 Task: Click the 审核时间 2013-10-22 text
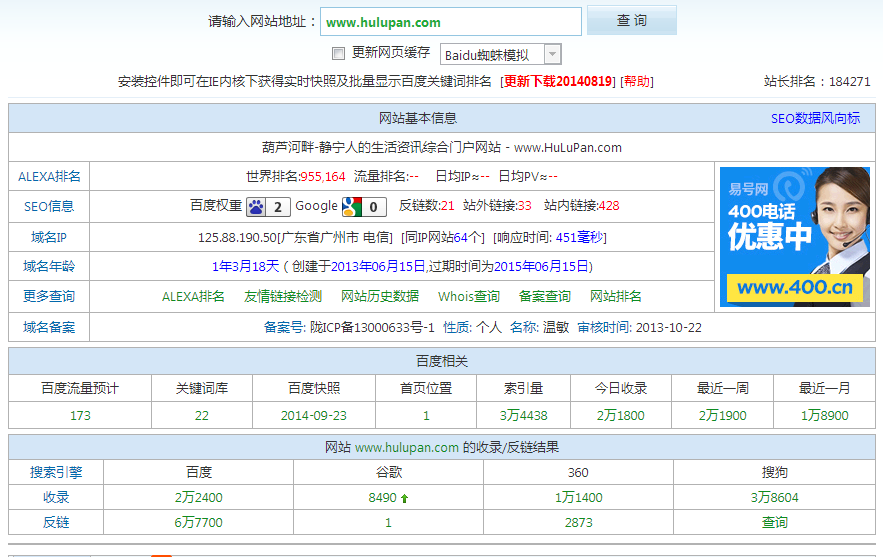[639, 327]
